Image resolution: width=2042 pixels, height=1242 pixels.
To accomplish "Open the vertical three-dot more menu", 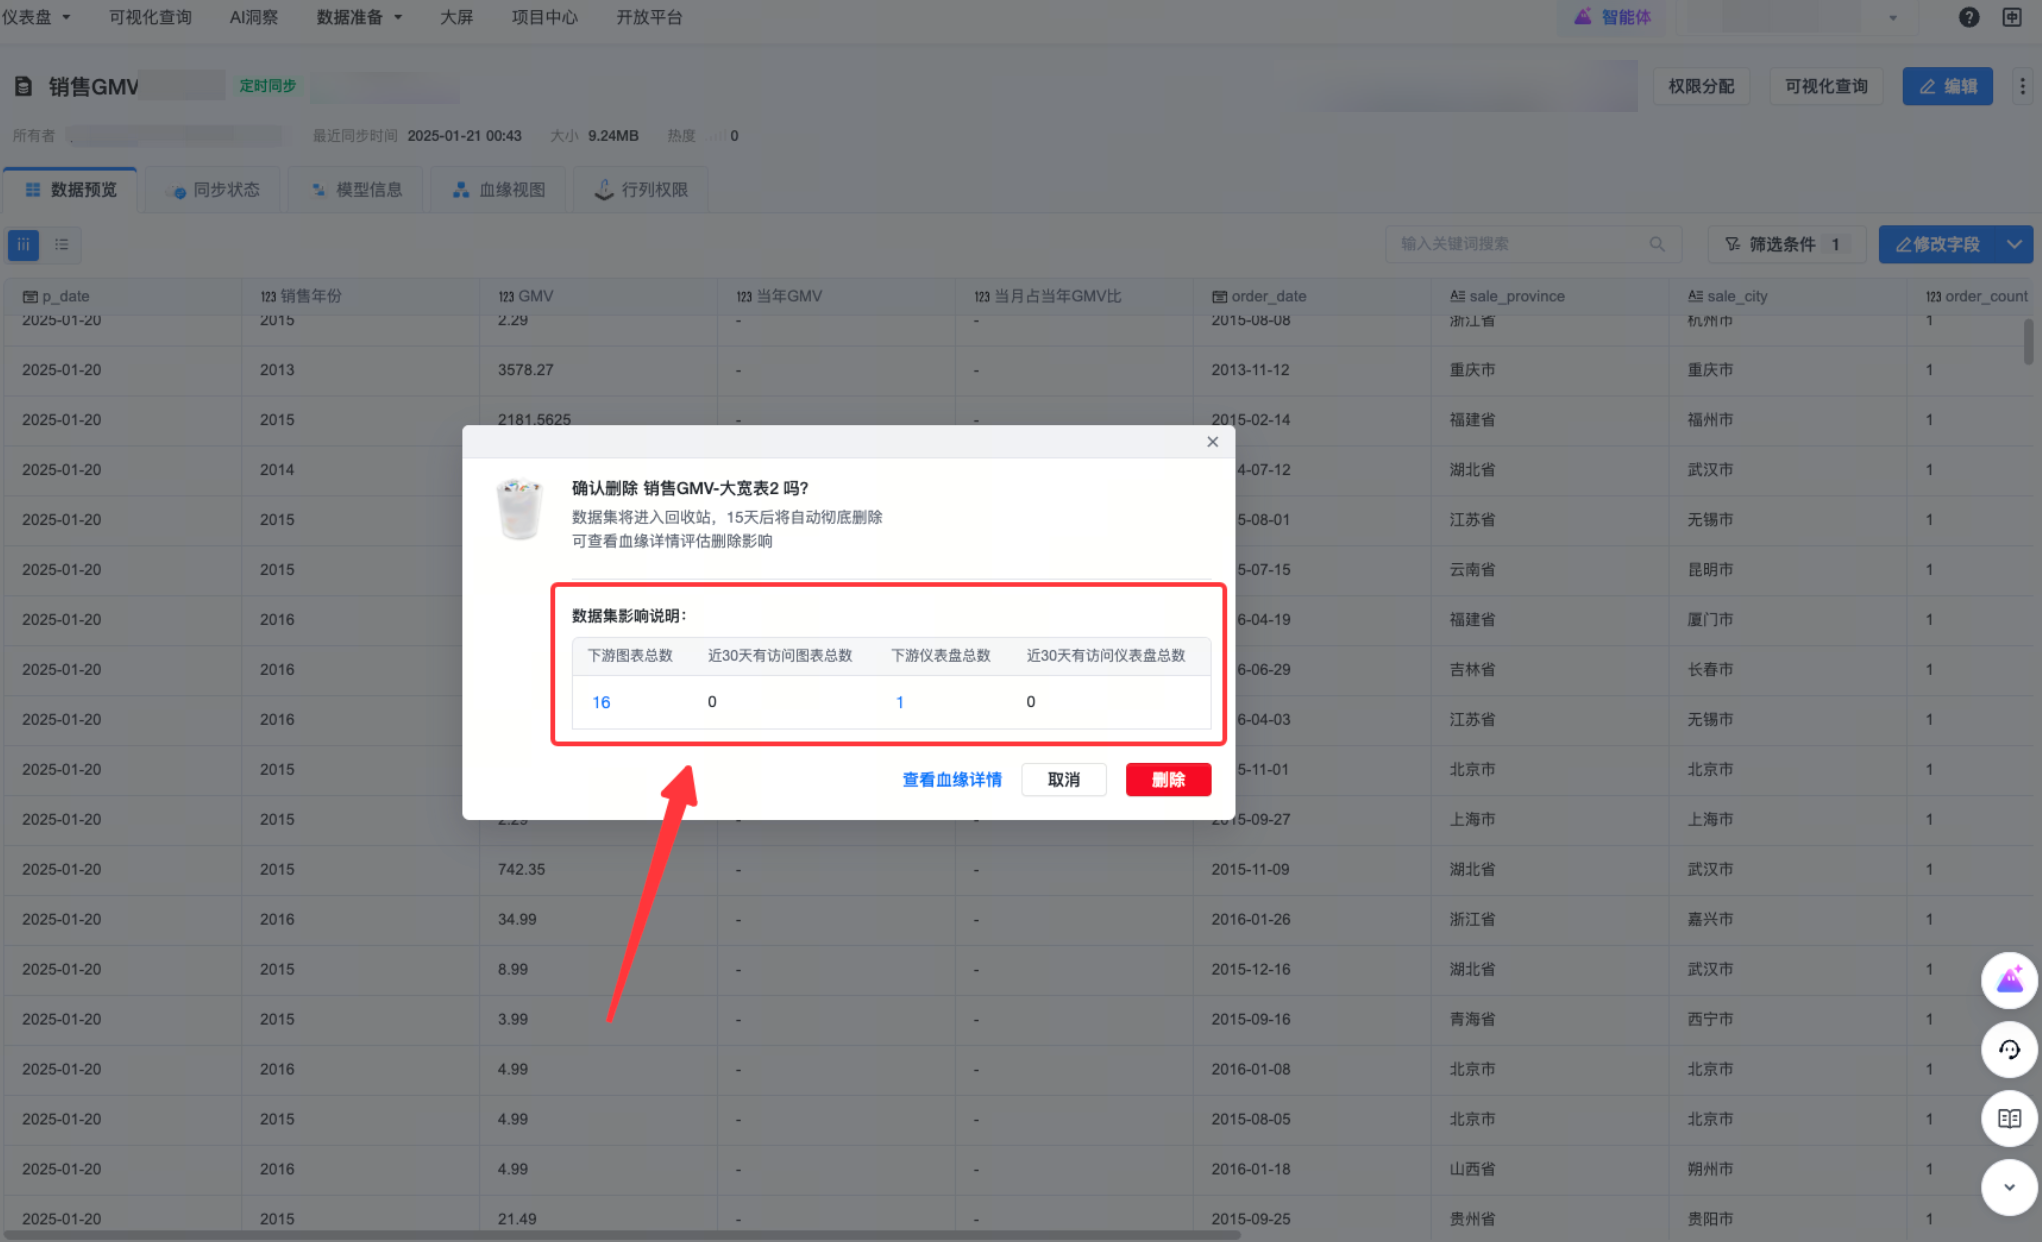I will click(2022, 87).
